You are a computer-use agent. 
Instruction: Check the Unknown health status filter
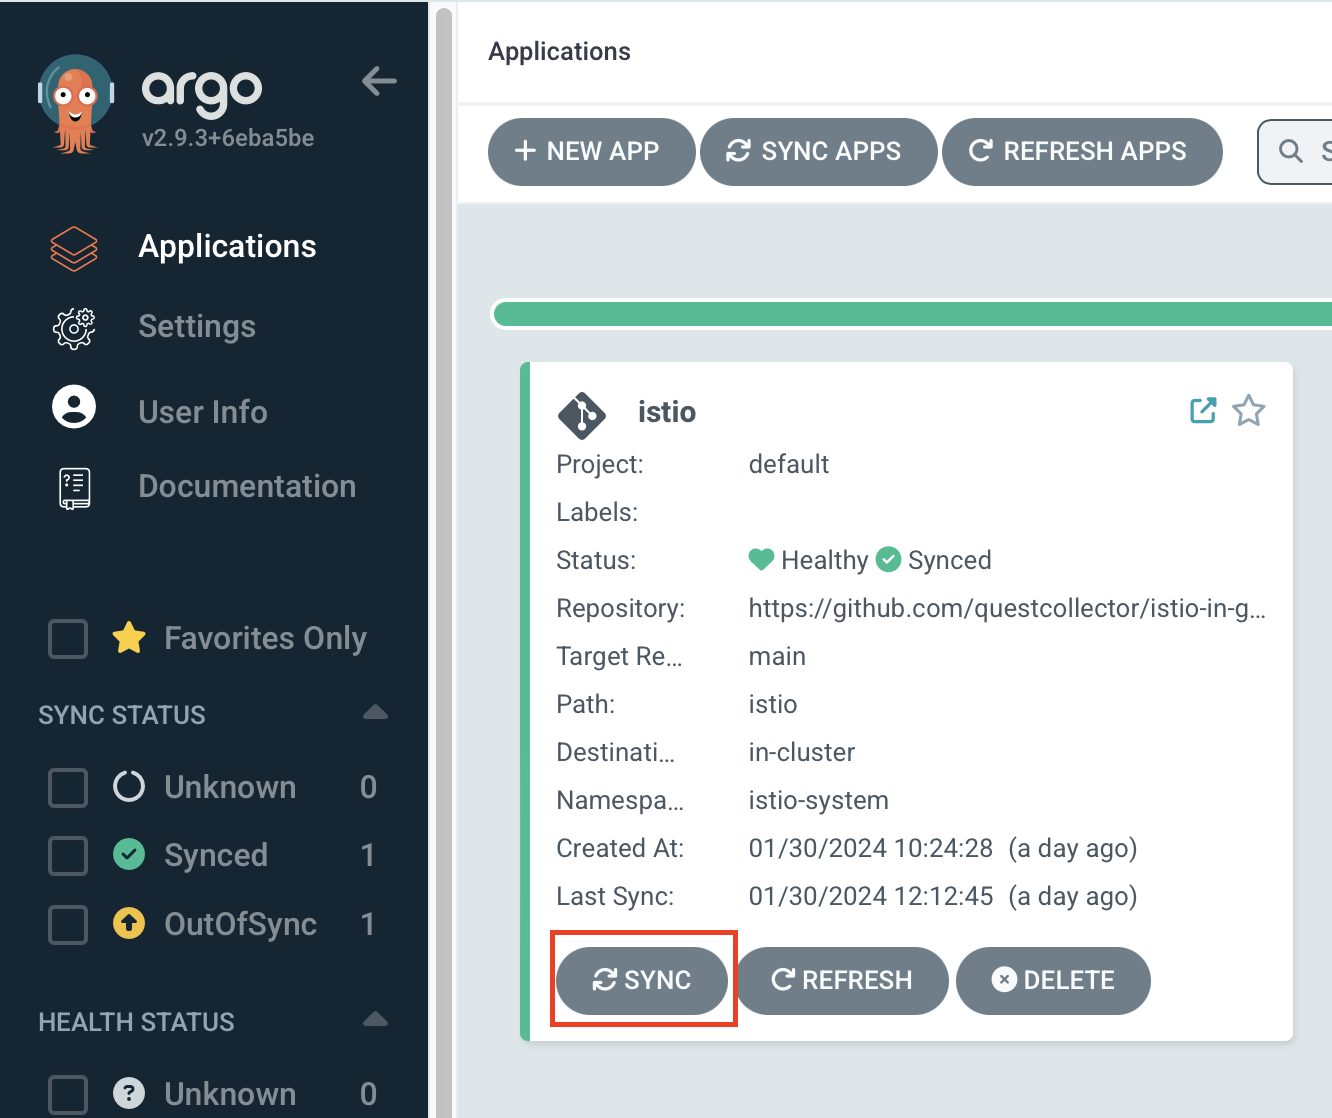tap(68, 1094)
